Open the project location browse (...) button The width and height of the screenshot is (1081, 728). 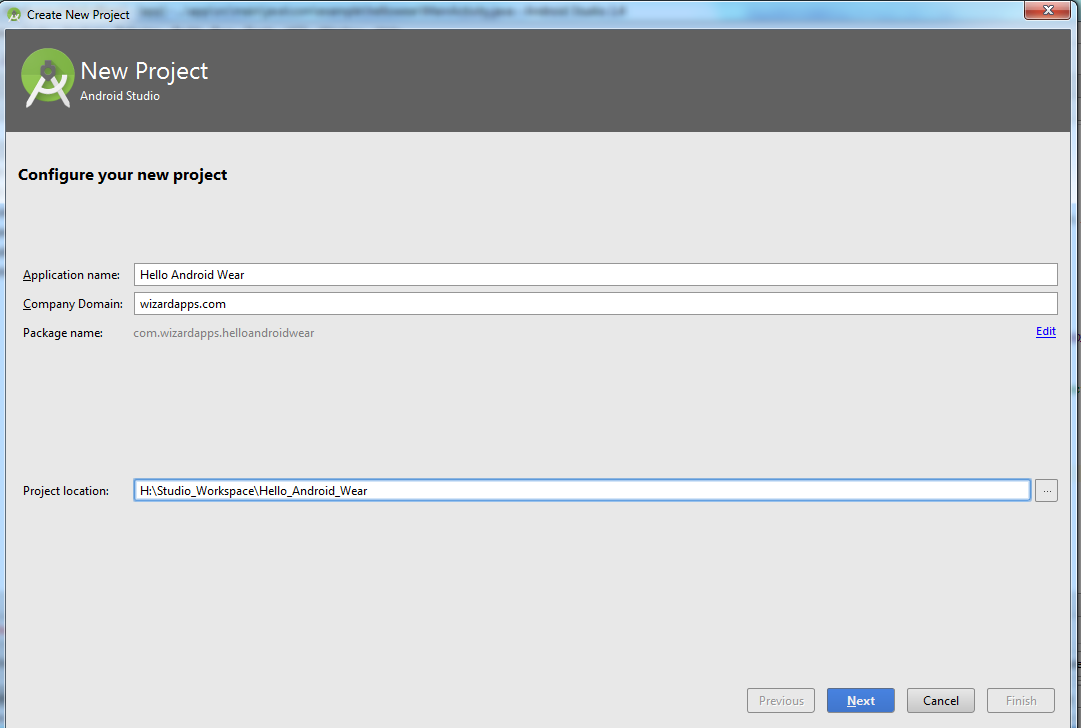coord(1046,490)
